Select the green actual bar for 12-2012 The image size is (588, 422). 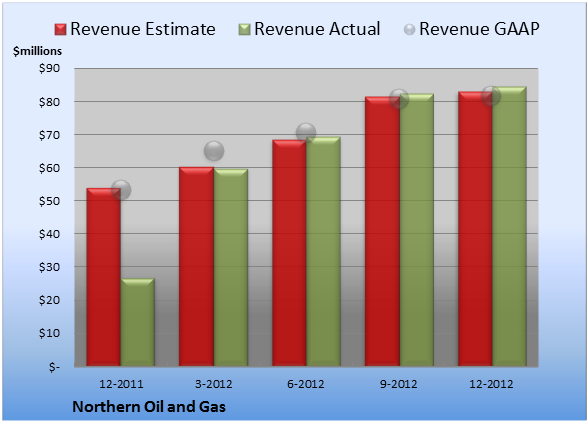pos(509,226)
